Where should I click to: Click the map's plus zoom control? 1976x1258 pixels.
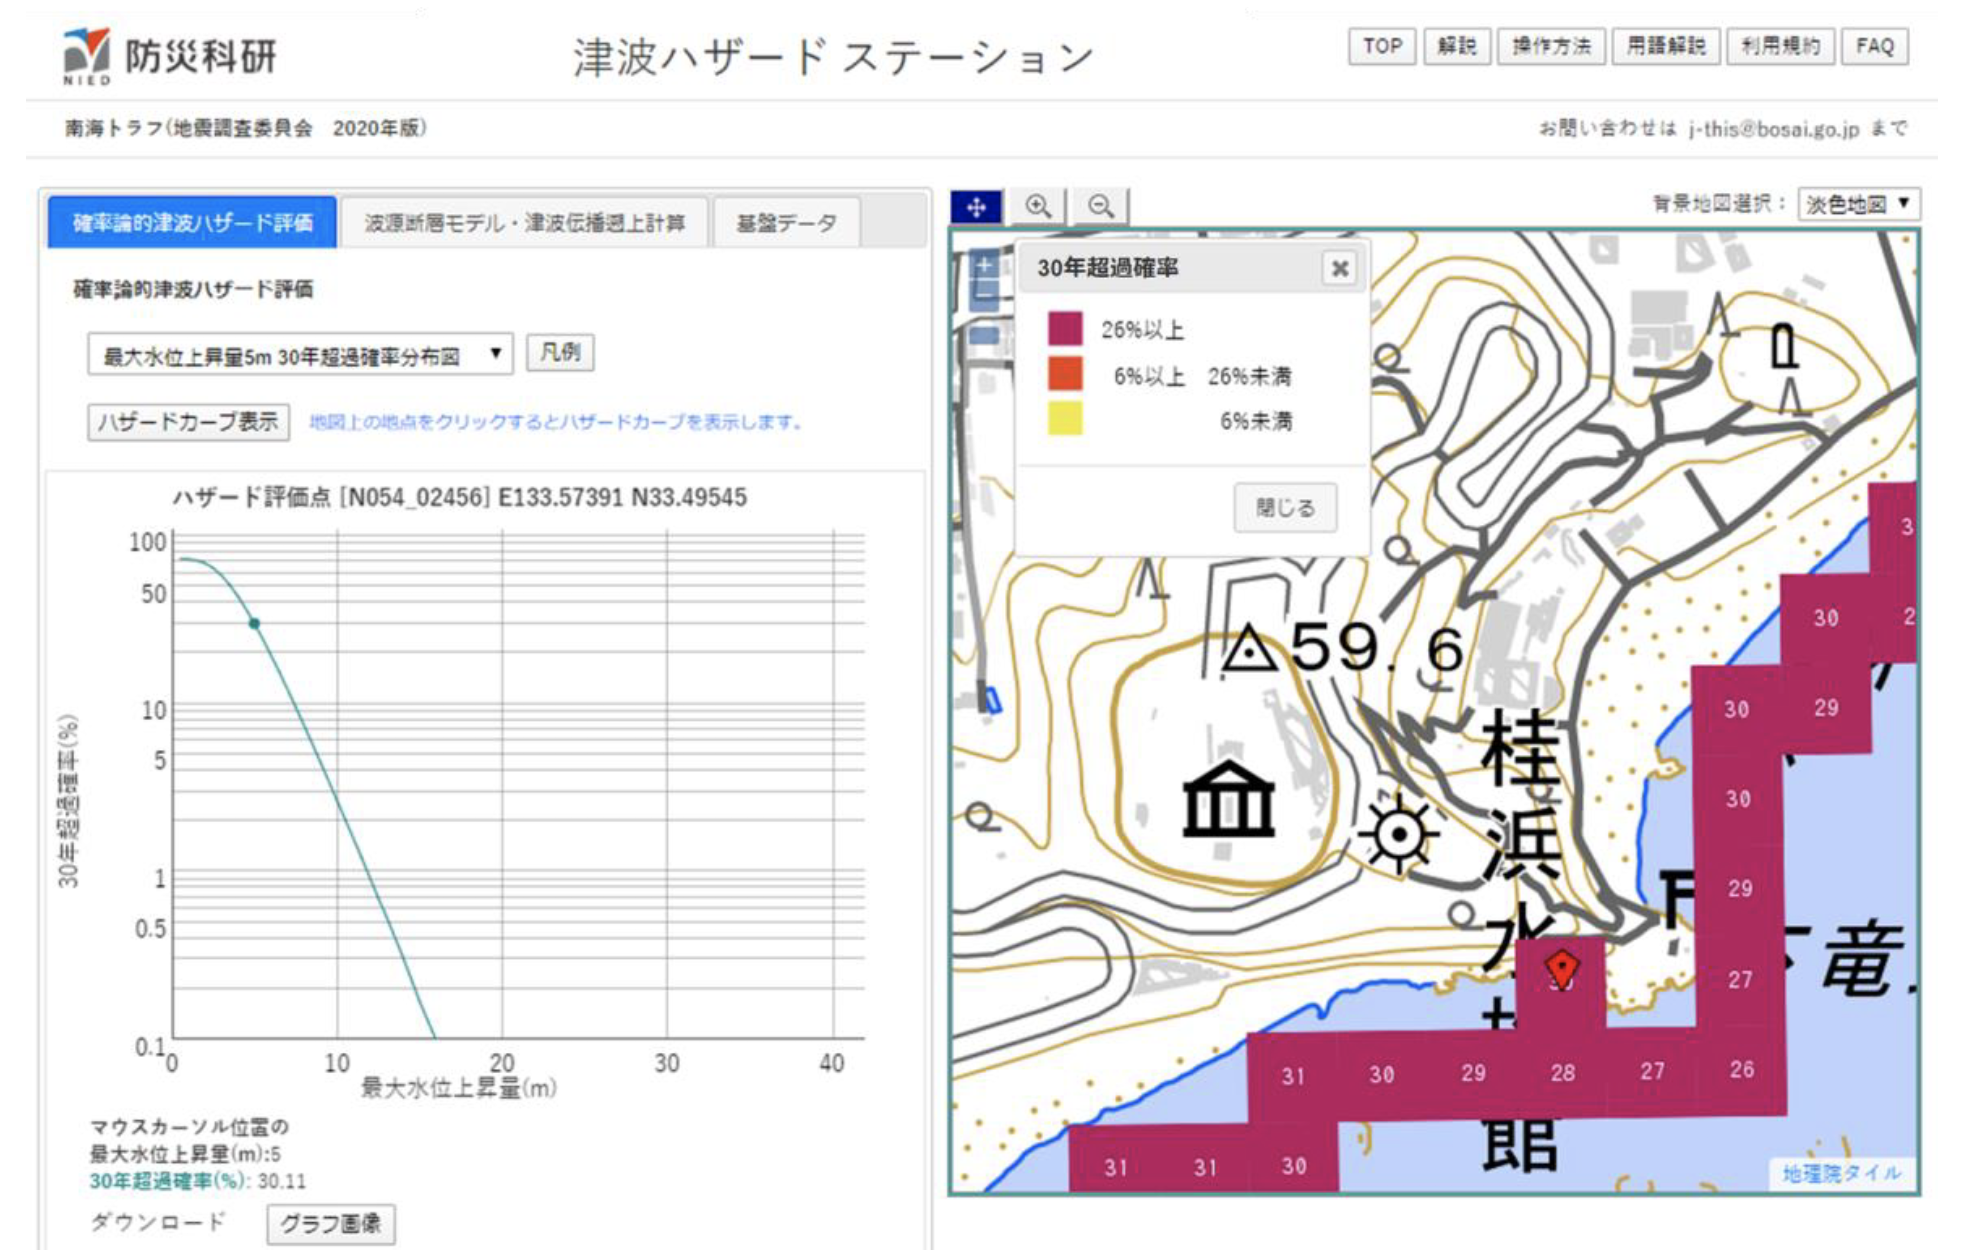pos(984,265)
